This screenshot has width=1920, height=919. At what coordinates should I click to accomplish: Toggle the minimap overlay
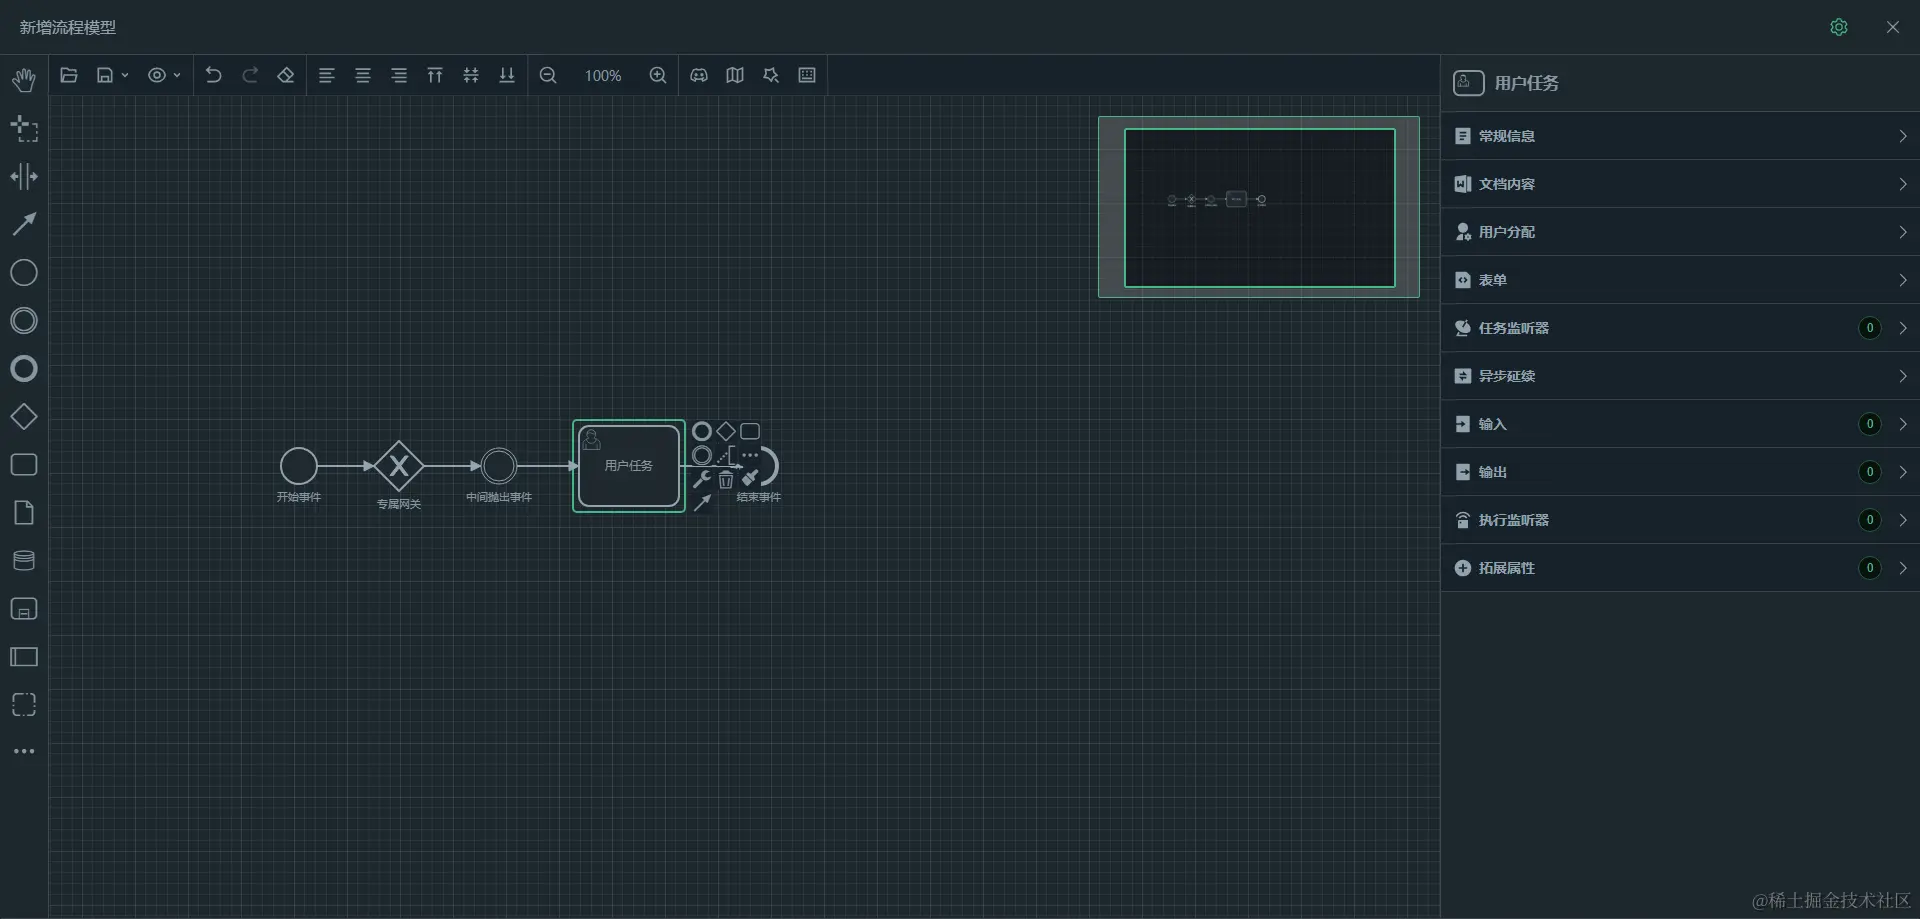[734, 75]
